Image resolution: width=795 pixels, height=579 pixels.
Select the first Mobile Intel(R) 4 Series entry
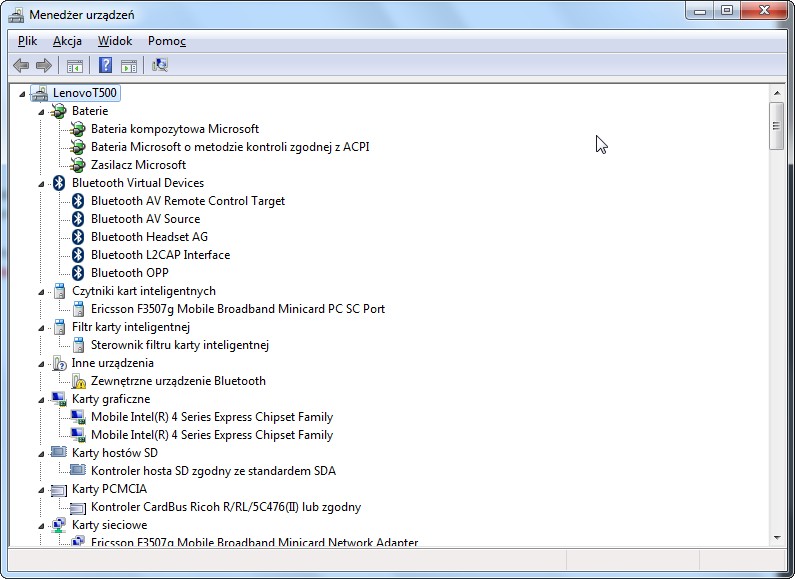point(212,417)
